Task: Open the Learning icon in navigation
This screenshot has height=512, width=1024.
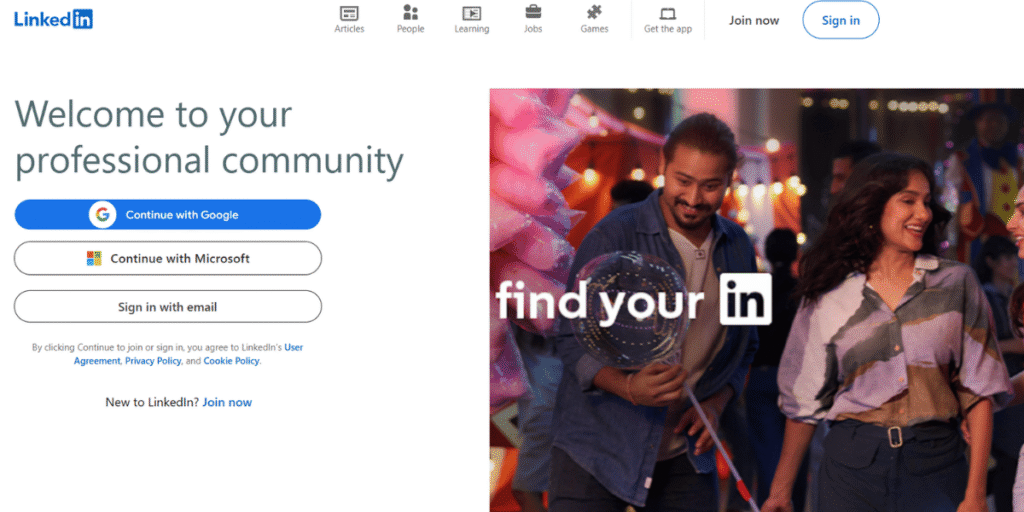Action: click(472, 13)
